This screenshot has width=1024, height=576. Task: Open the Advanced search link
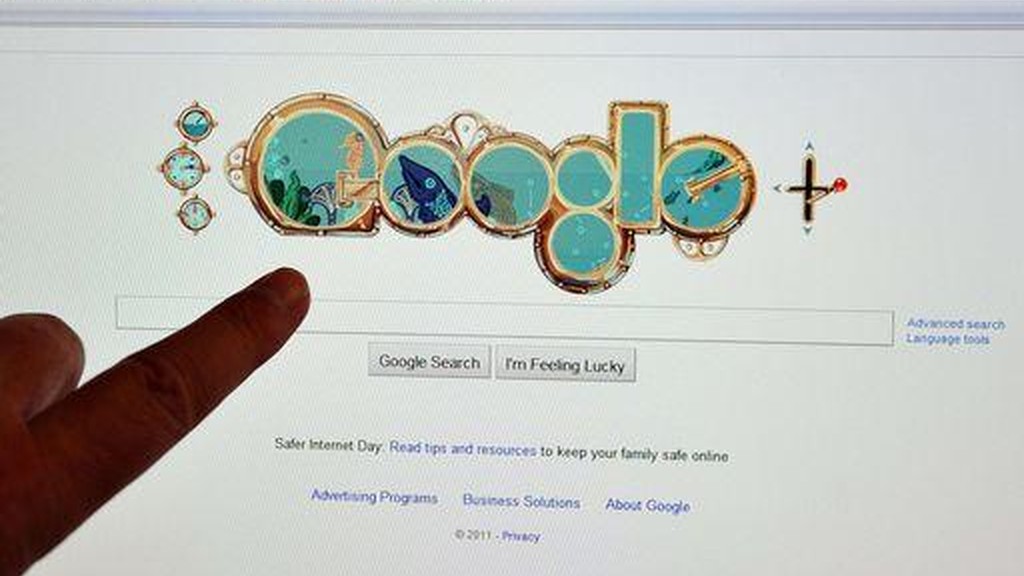click(x=955, y=323)
